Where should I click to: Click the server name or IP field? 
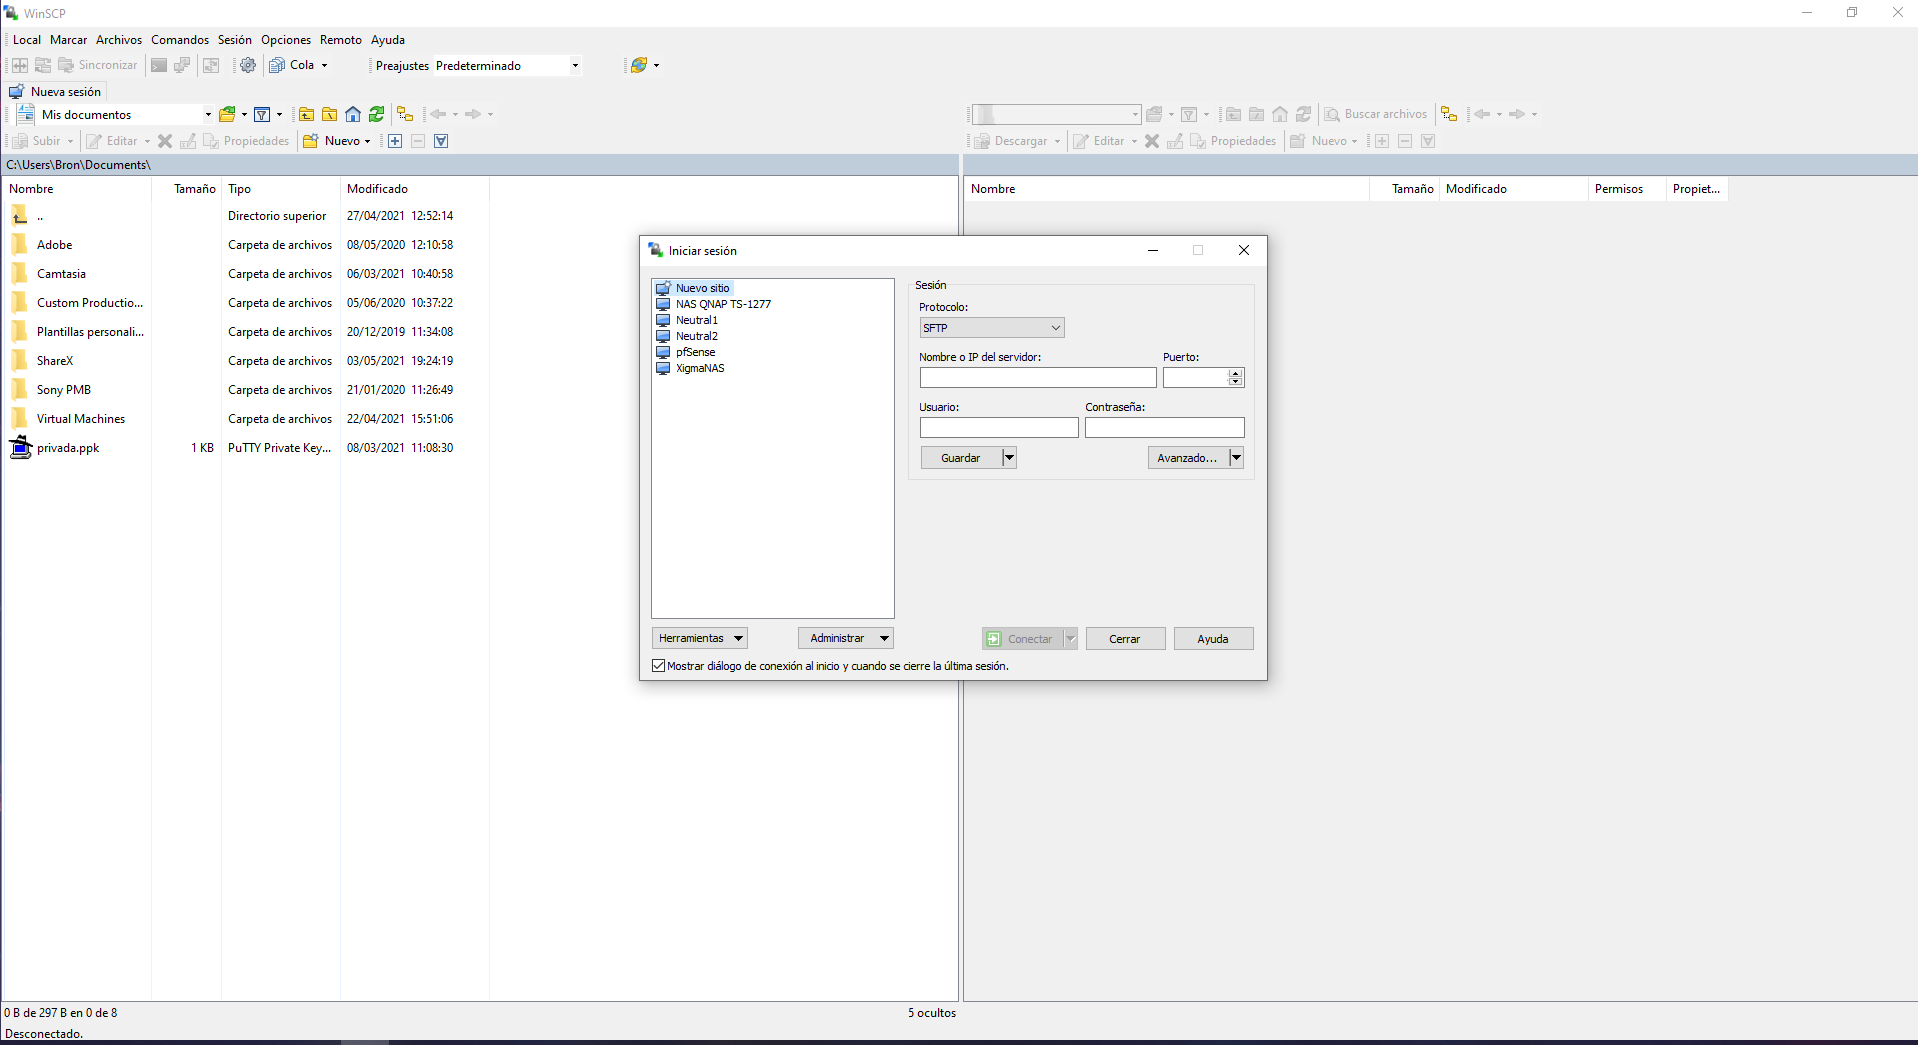1037,378
